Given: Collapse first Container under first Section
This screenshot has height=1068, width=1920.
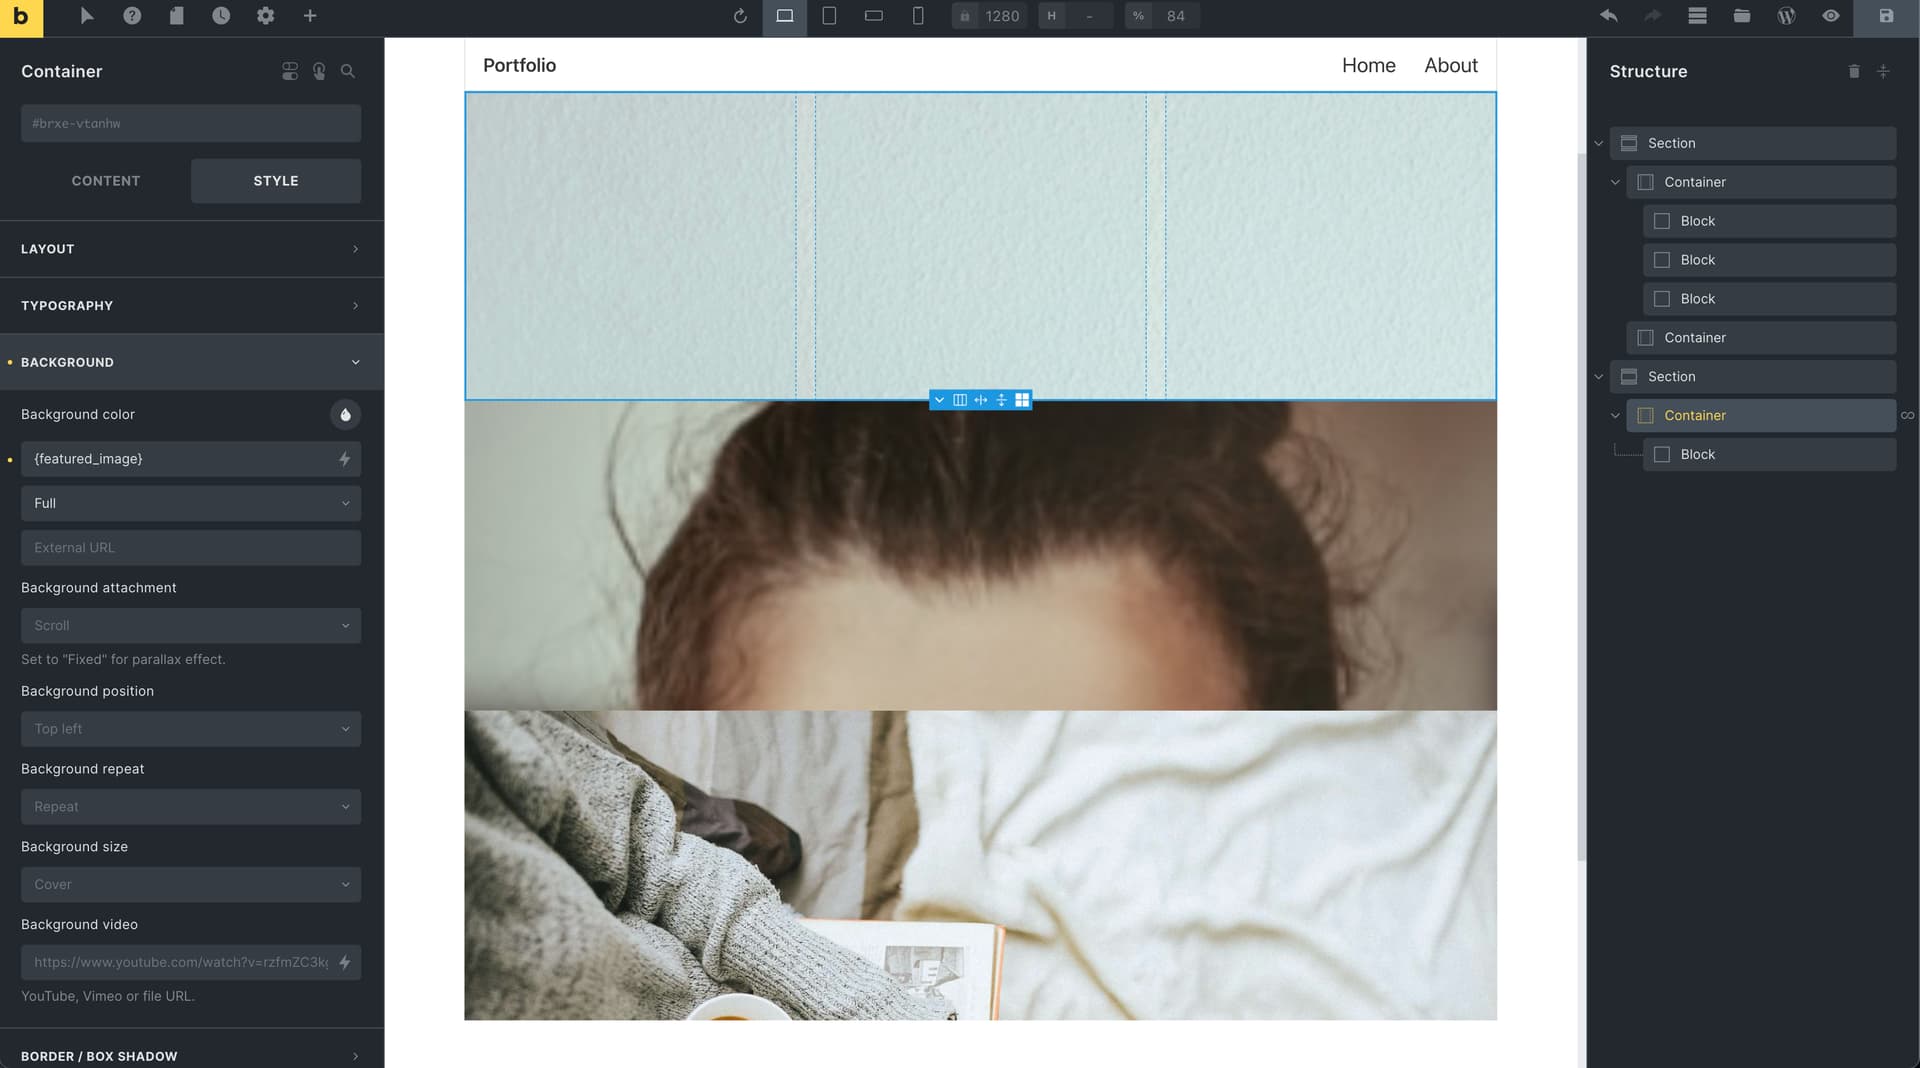Looking at the screenshot, I should [x=1614, y=182].
